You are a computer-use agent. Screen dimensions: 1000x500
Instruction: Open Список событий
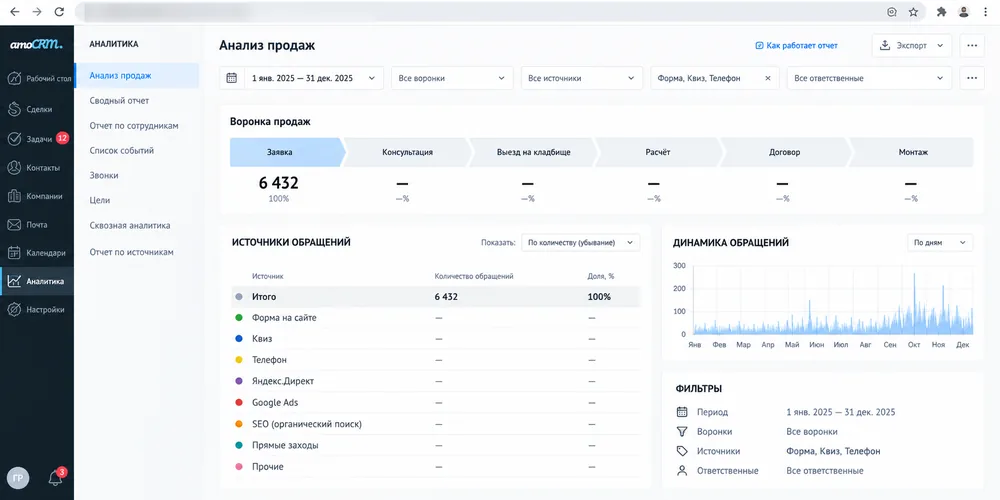[122, 151]
